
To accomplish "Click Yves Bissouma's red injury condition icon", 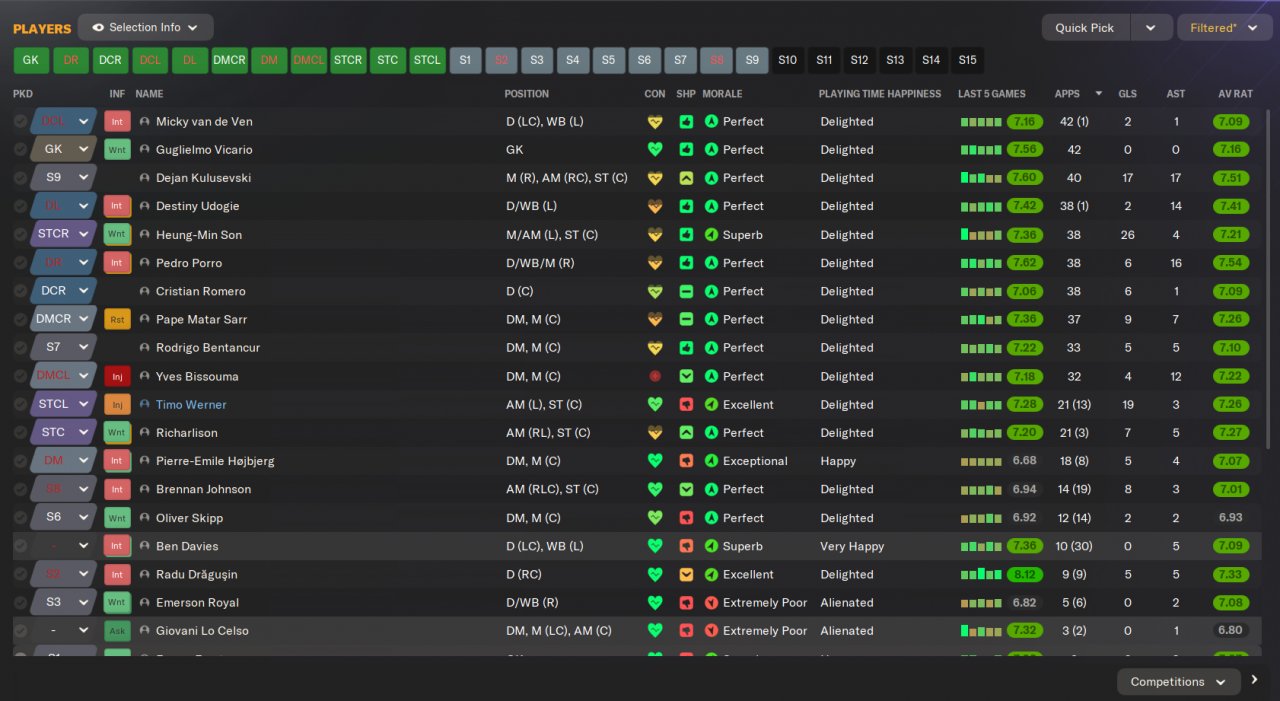I will point(655,377).
